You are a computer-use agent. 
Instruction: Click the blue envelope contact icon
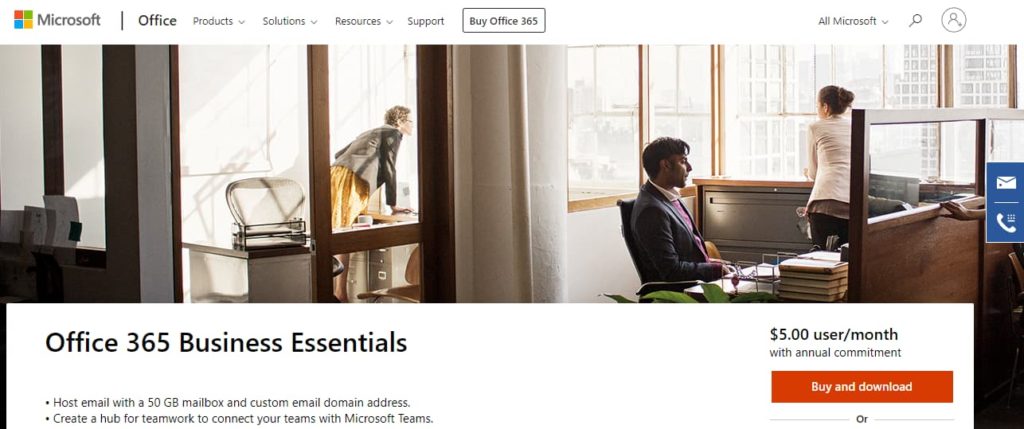(x=1006, y=183)
